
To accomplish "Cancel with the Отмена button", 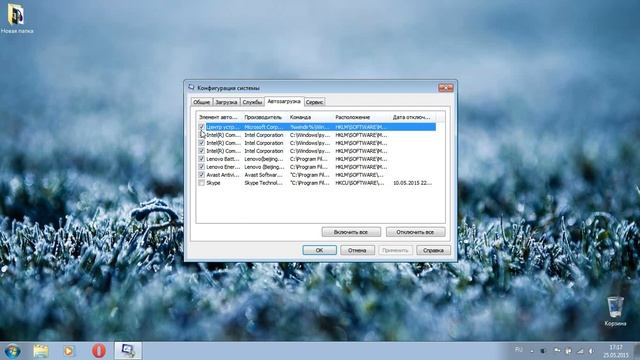I will [x=357, y=250].
